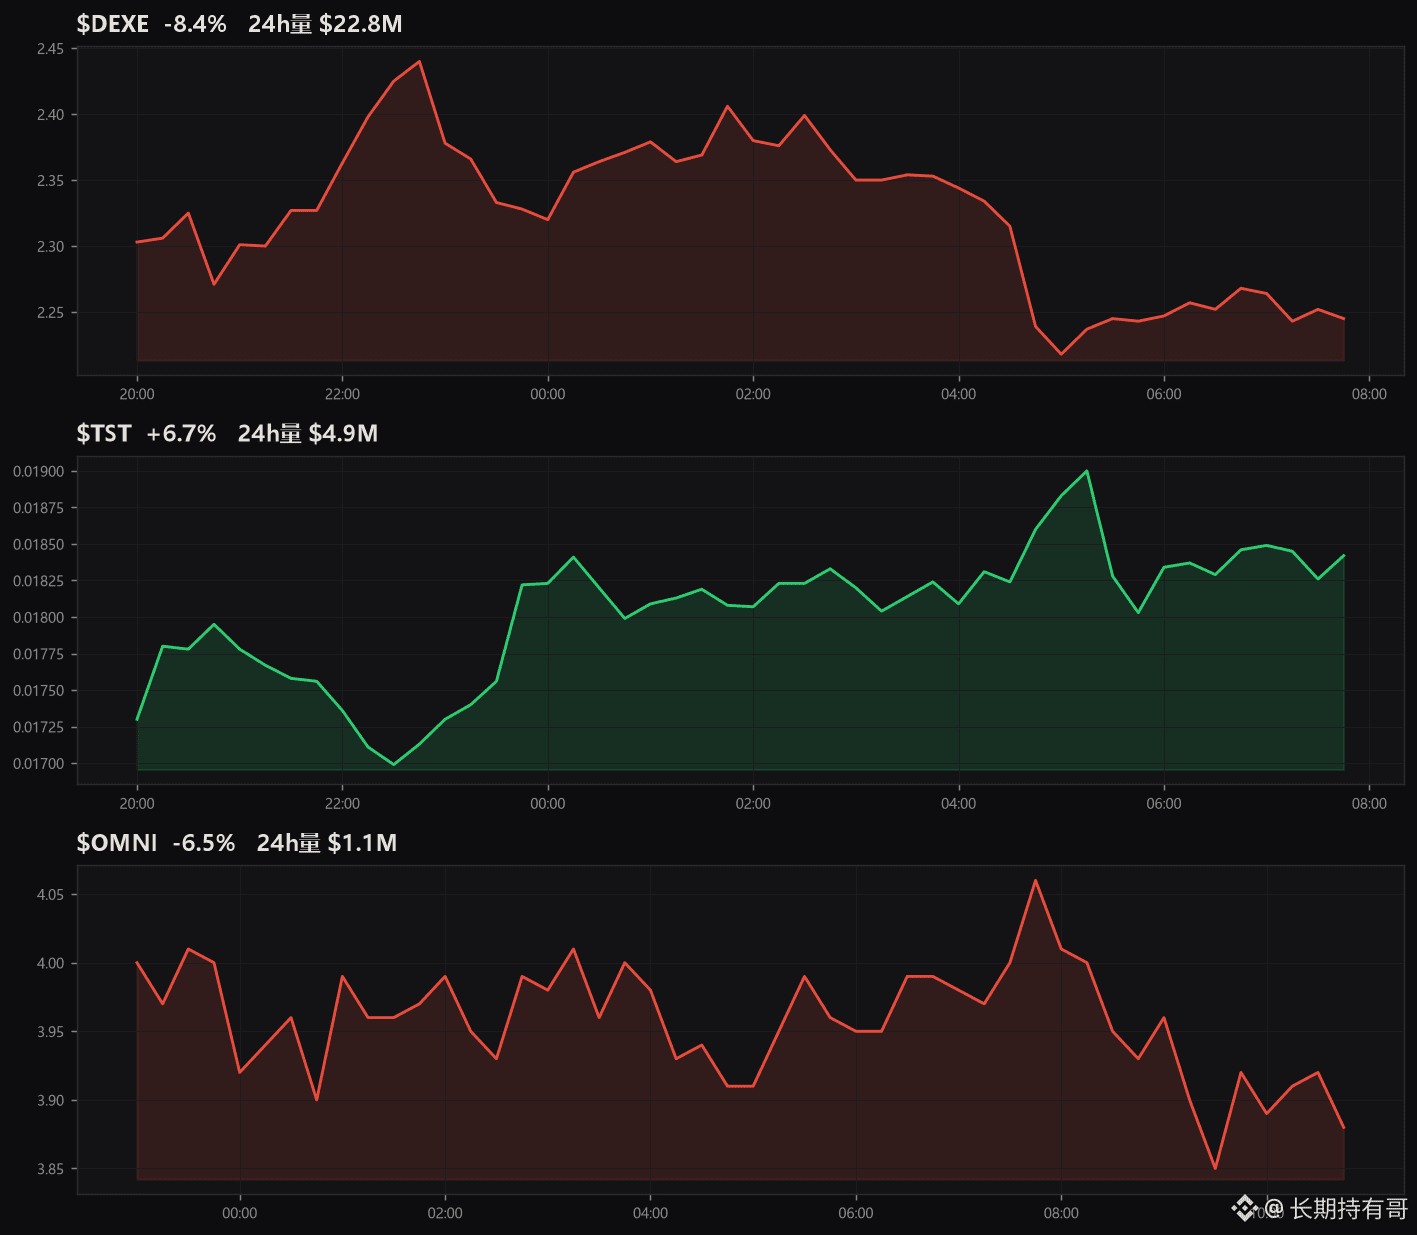The image size is (1417, 1235).
Task: Click the -8.4% change on DEXE chart
Action: (x=195, y=24)
